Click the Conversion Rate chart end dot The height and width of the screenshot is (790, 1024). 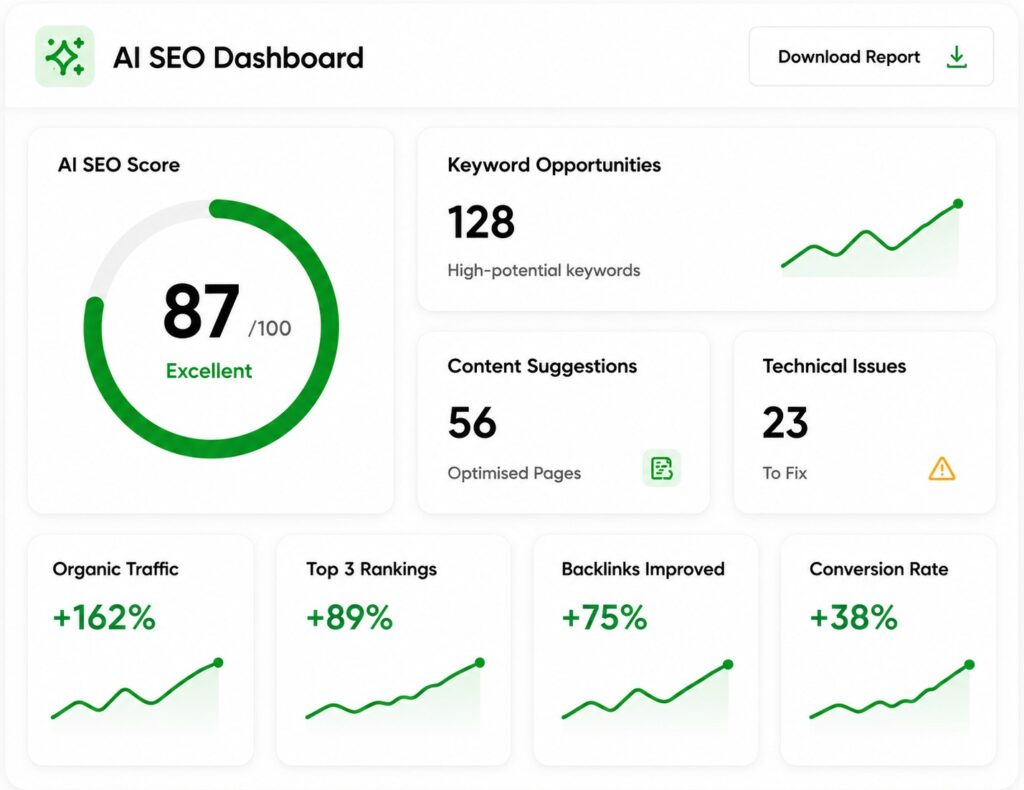coord(969,665)
